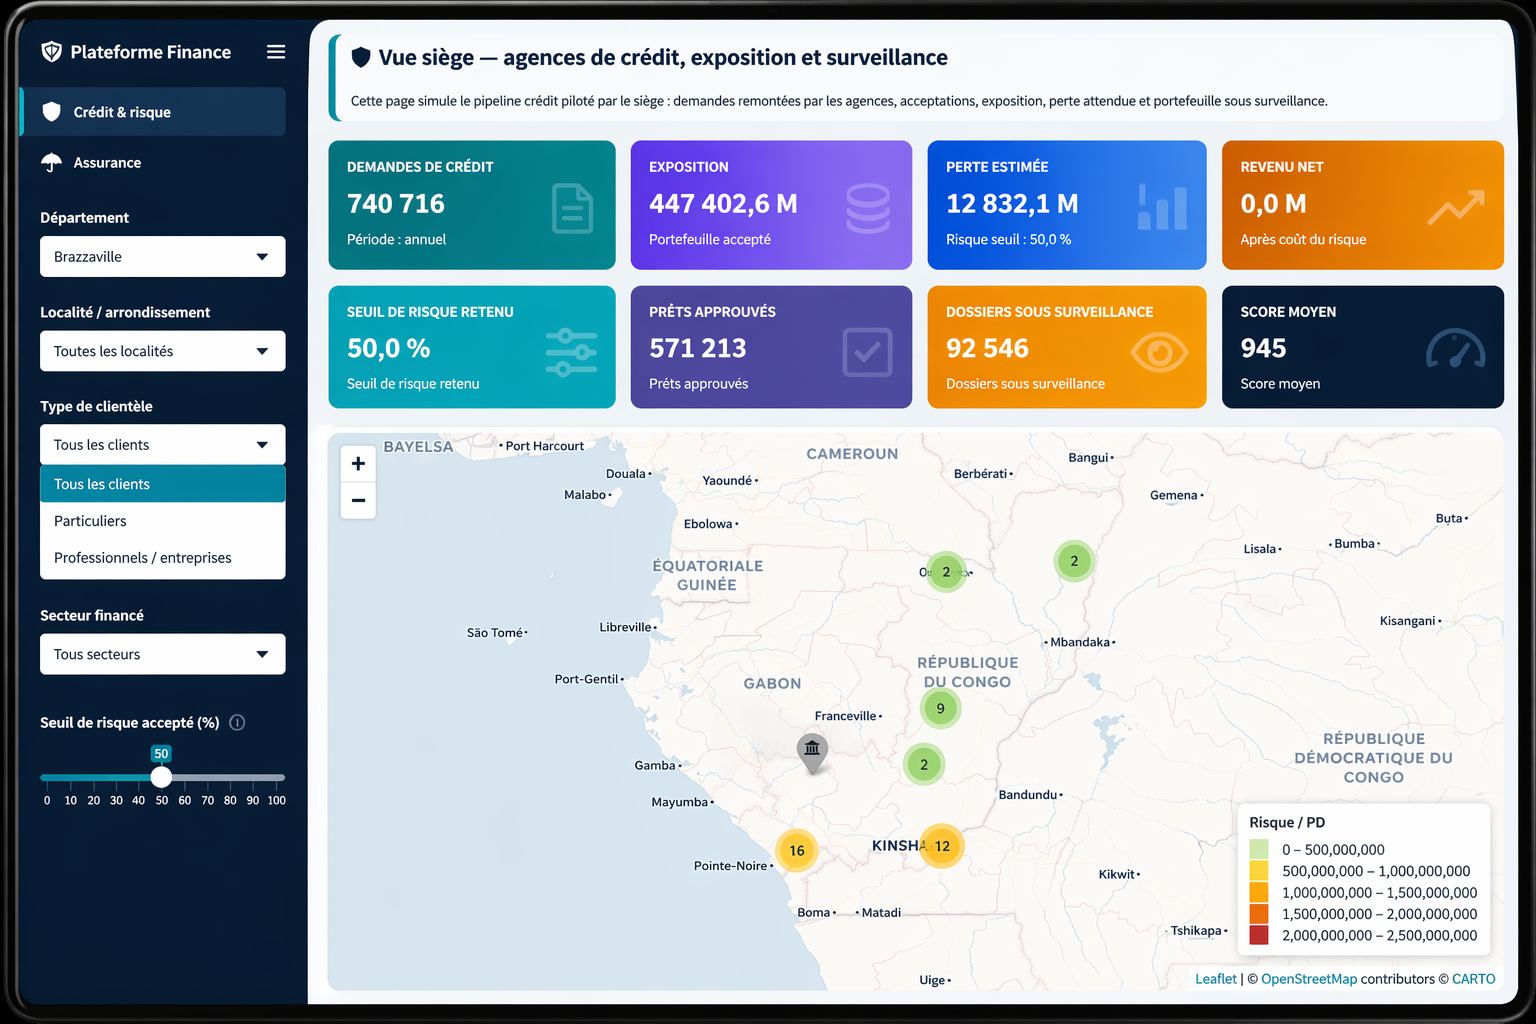Click the Plateforme Finance shield logo
Viewport: 1536px width, 1024px height.
51,52
